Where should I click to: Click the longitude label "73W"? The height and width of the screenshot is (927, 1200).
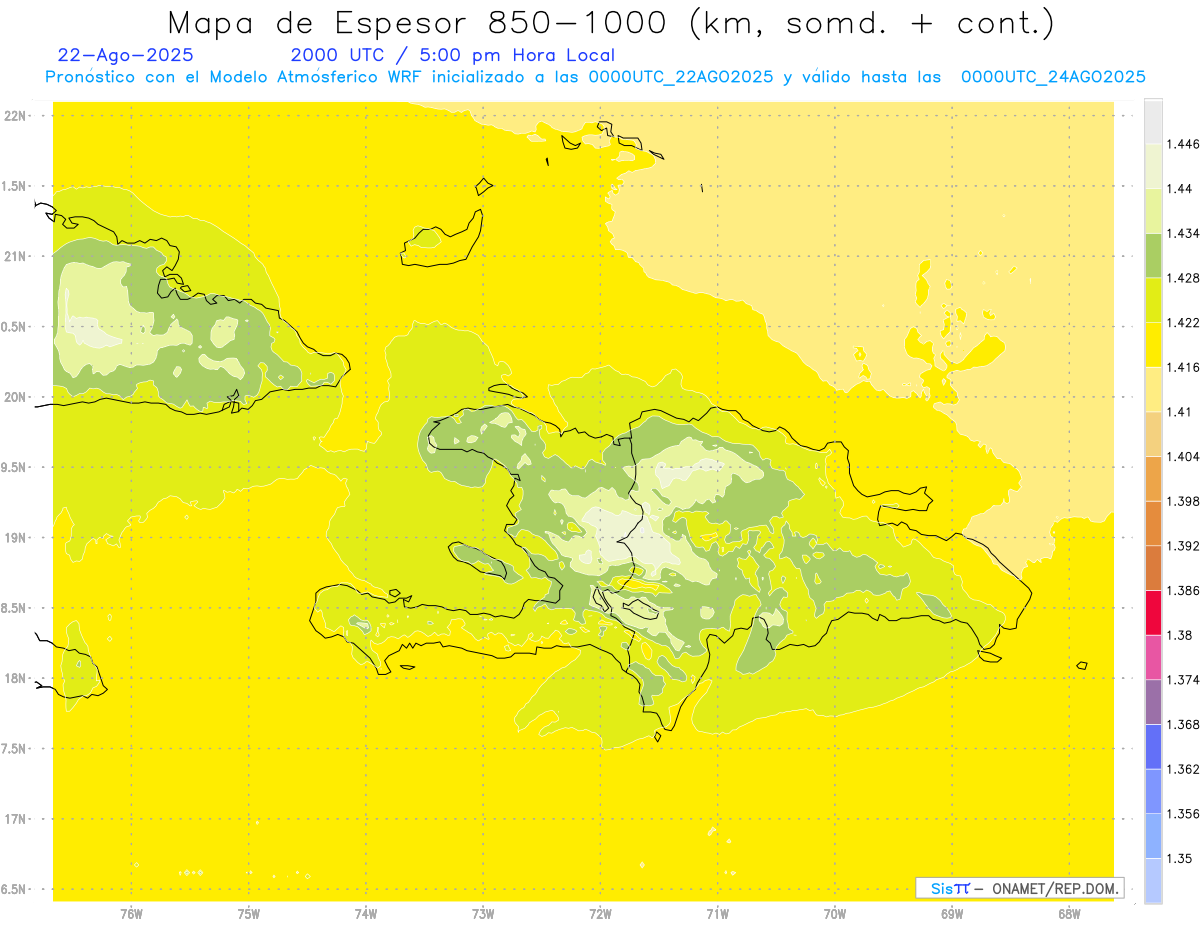pos(483,914)
